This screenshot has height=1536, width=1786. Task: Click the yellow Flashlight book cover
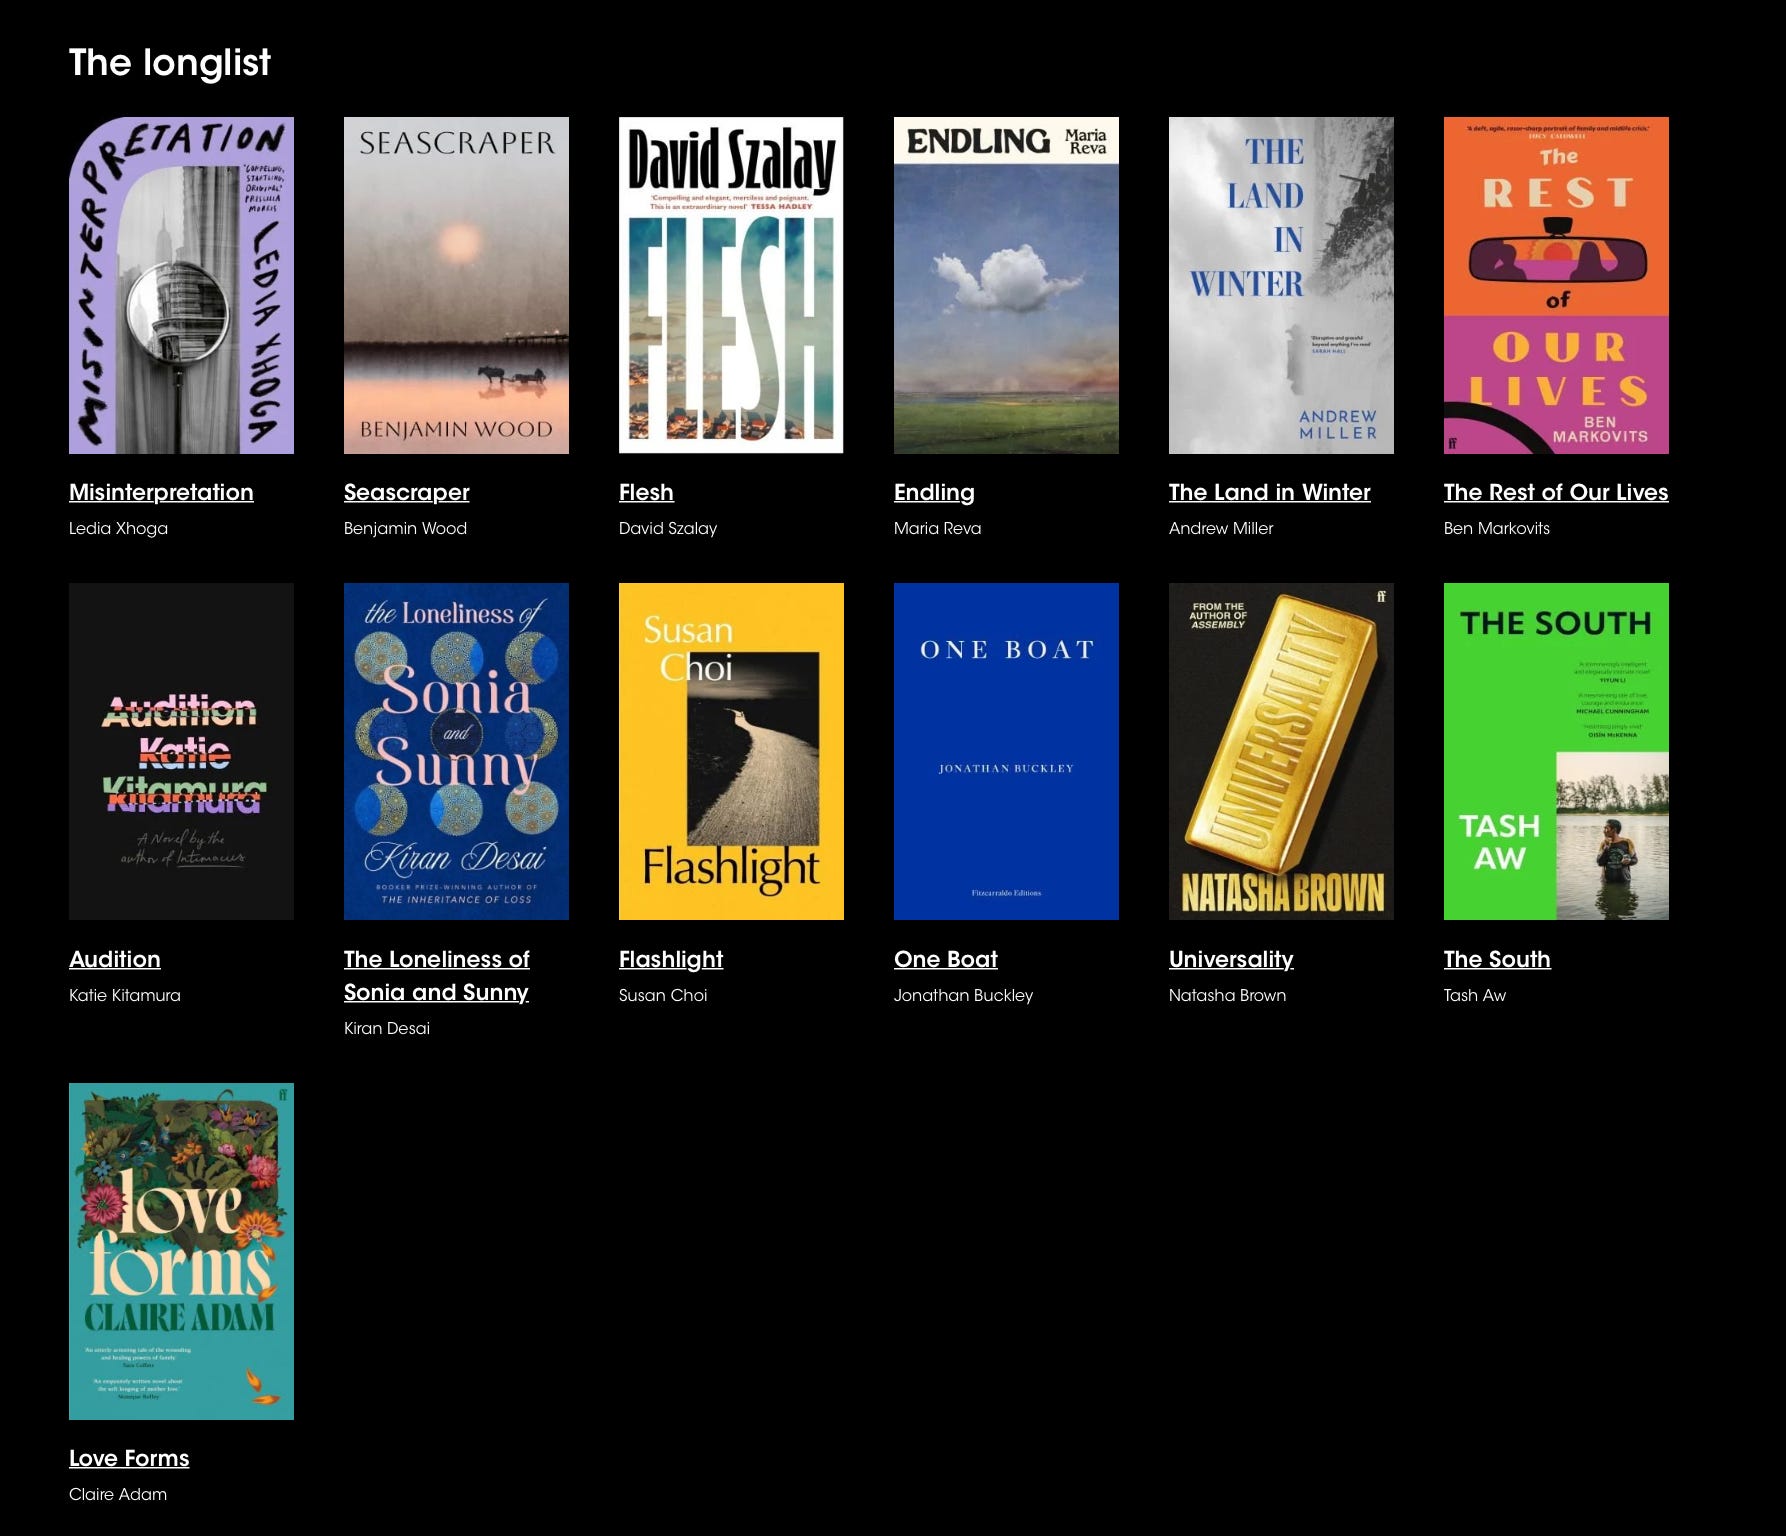731,751
